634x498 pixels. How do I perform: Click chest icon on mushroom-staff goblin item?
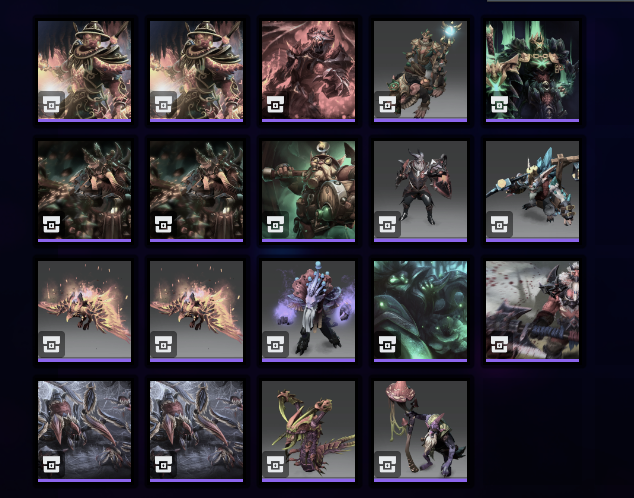click(x=387, y=464)
